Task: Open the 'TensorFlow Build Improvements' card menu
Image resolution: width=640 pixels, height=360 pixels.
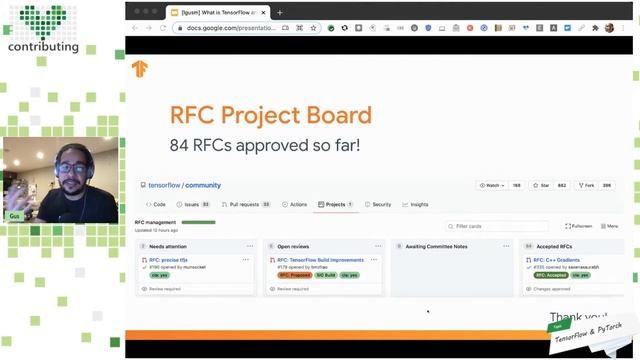Action: point(373,260)
